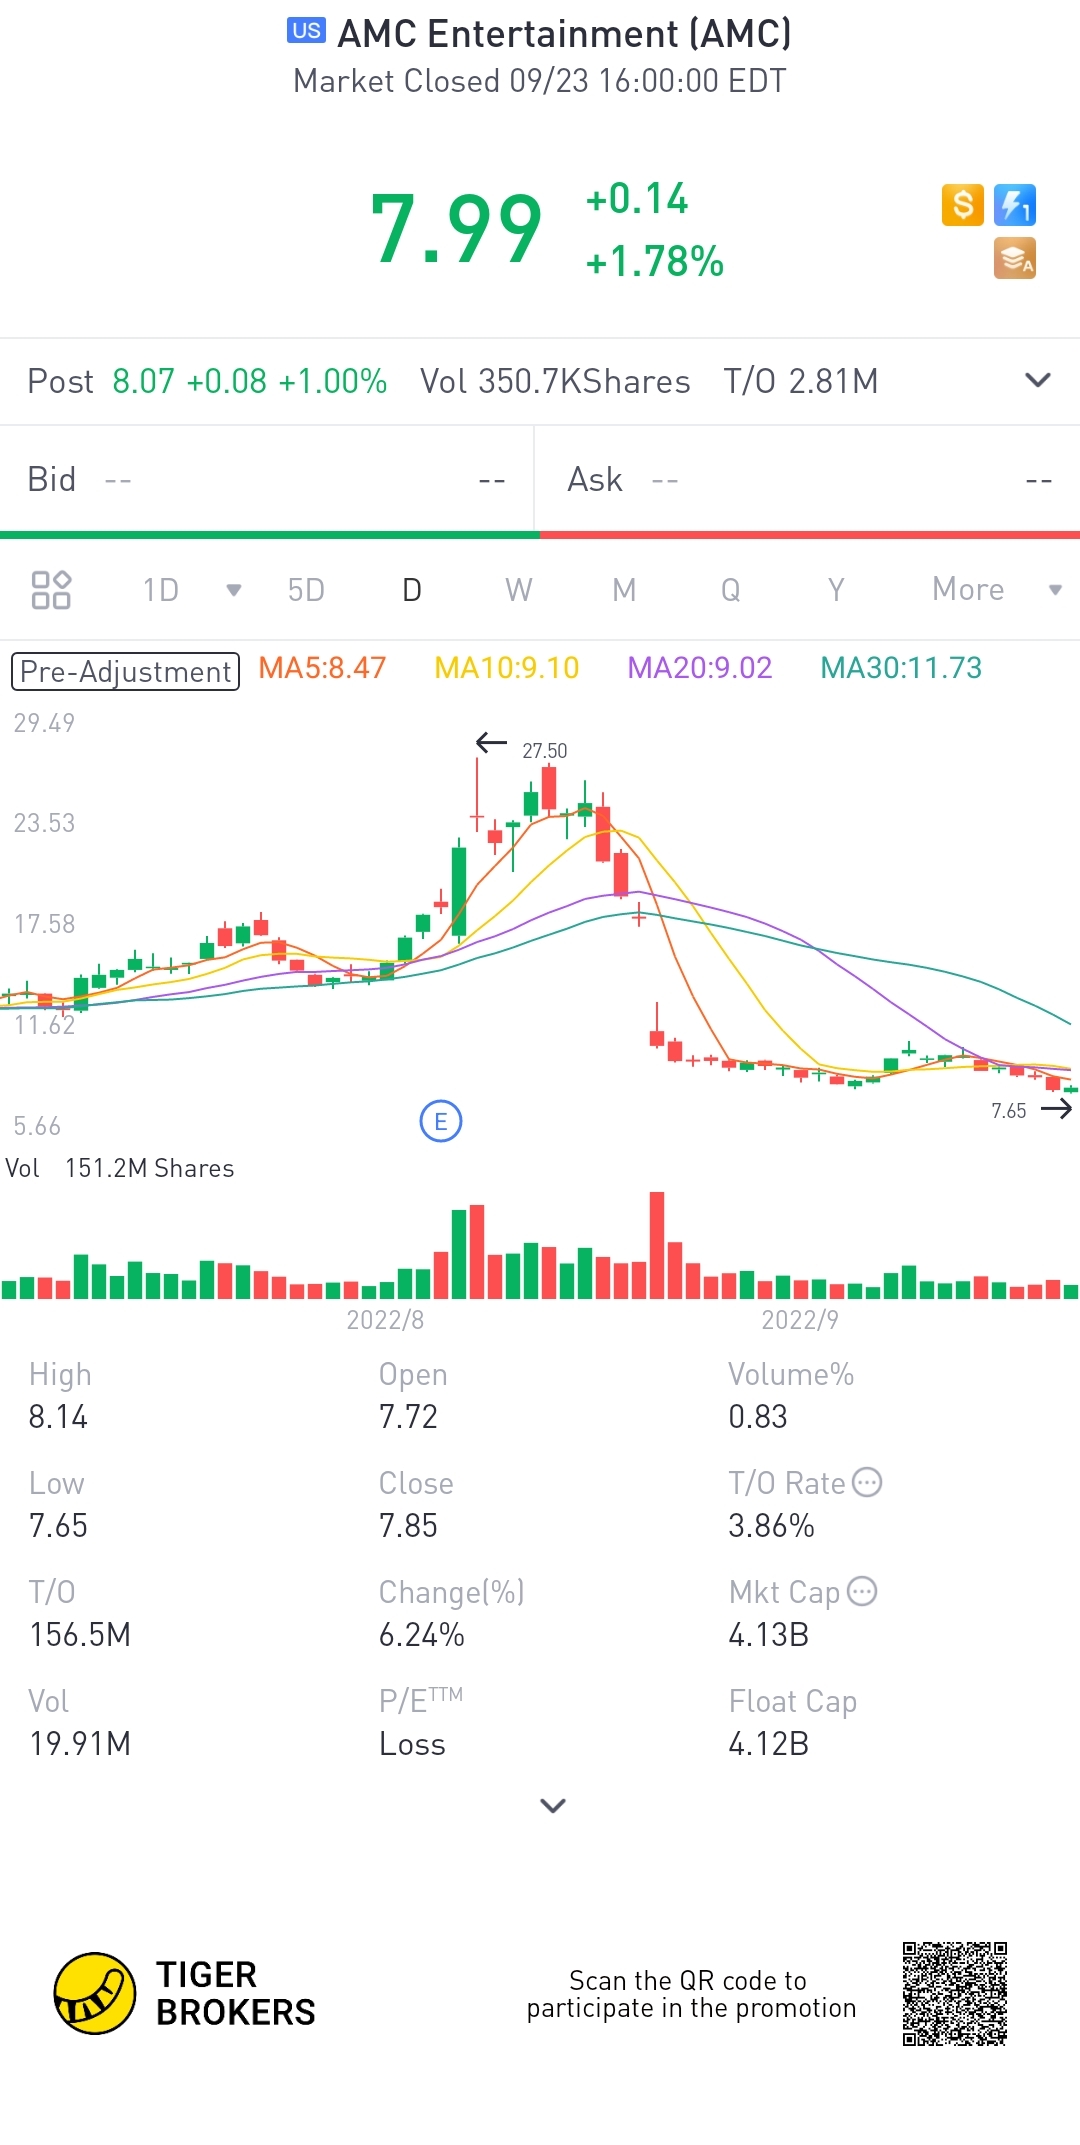Tap the Bid price panel

pyautogui.click(x=267, y=480)
